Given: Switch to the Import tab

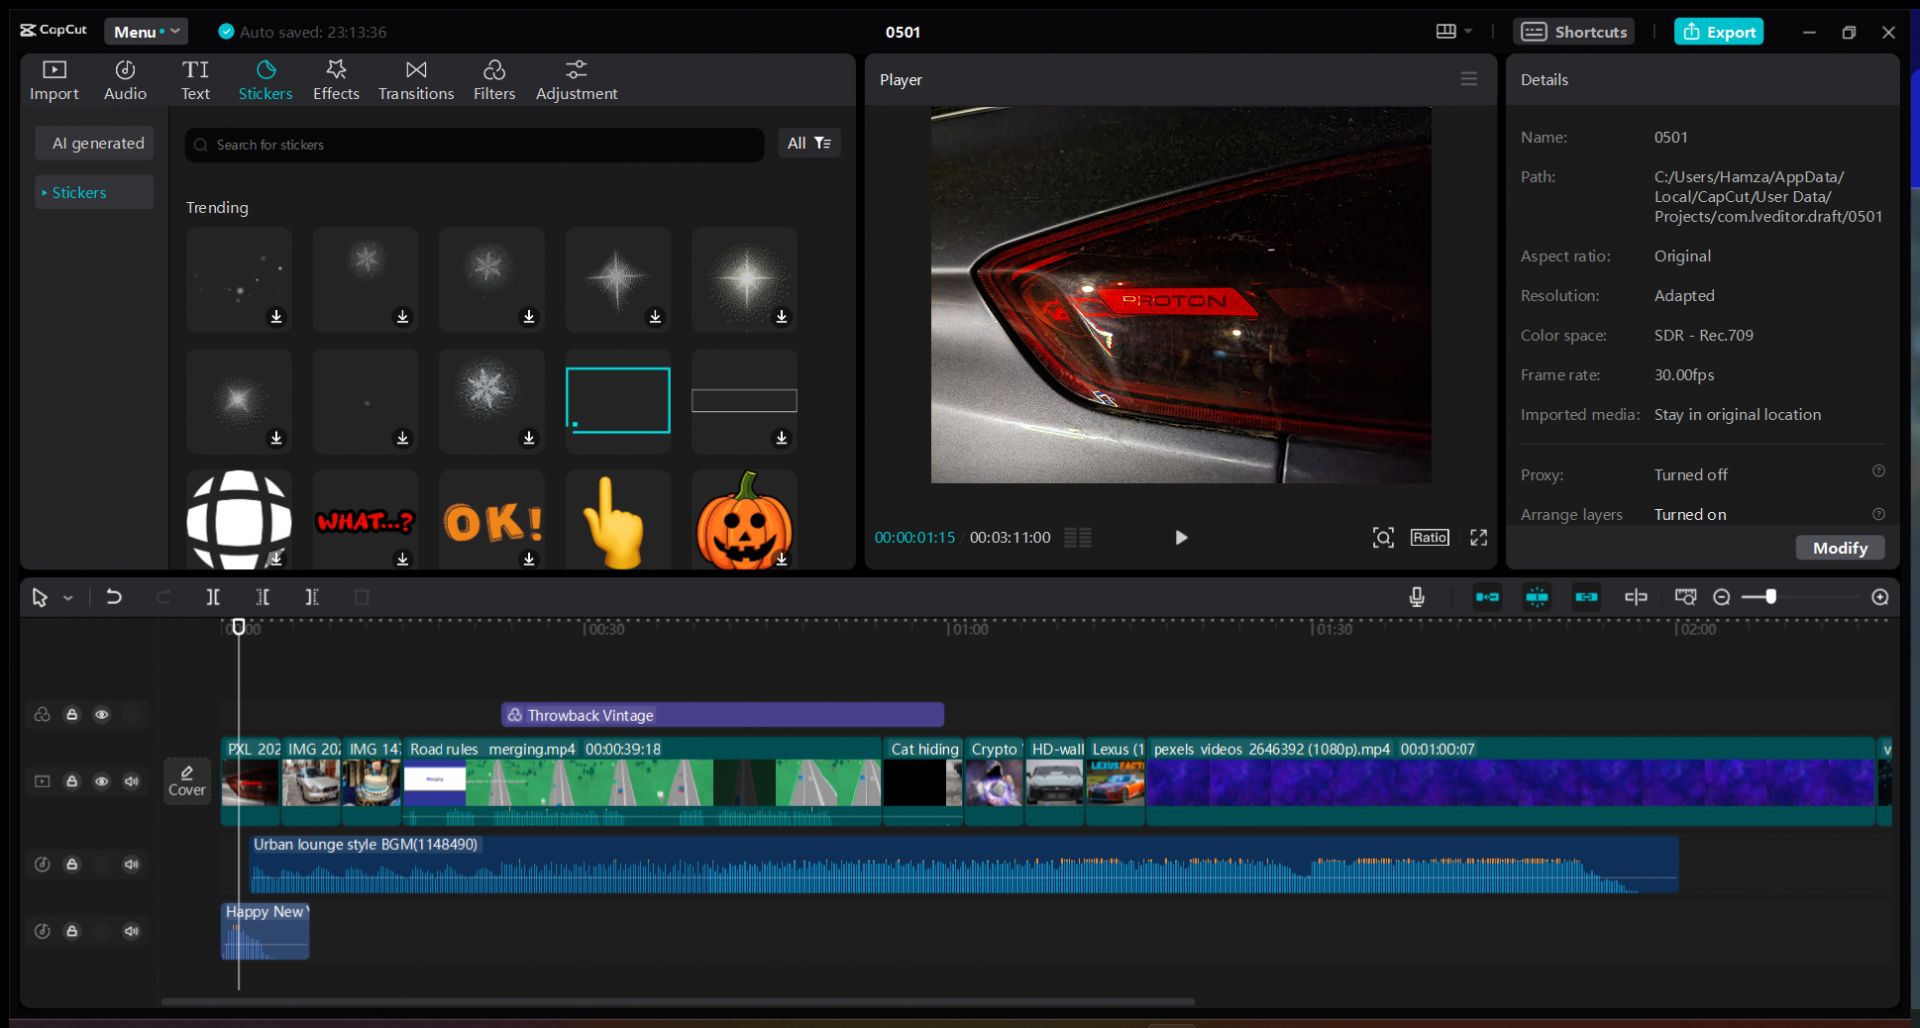Looking at the screenshot, I should point(54,79).
